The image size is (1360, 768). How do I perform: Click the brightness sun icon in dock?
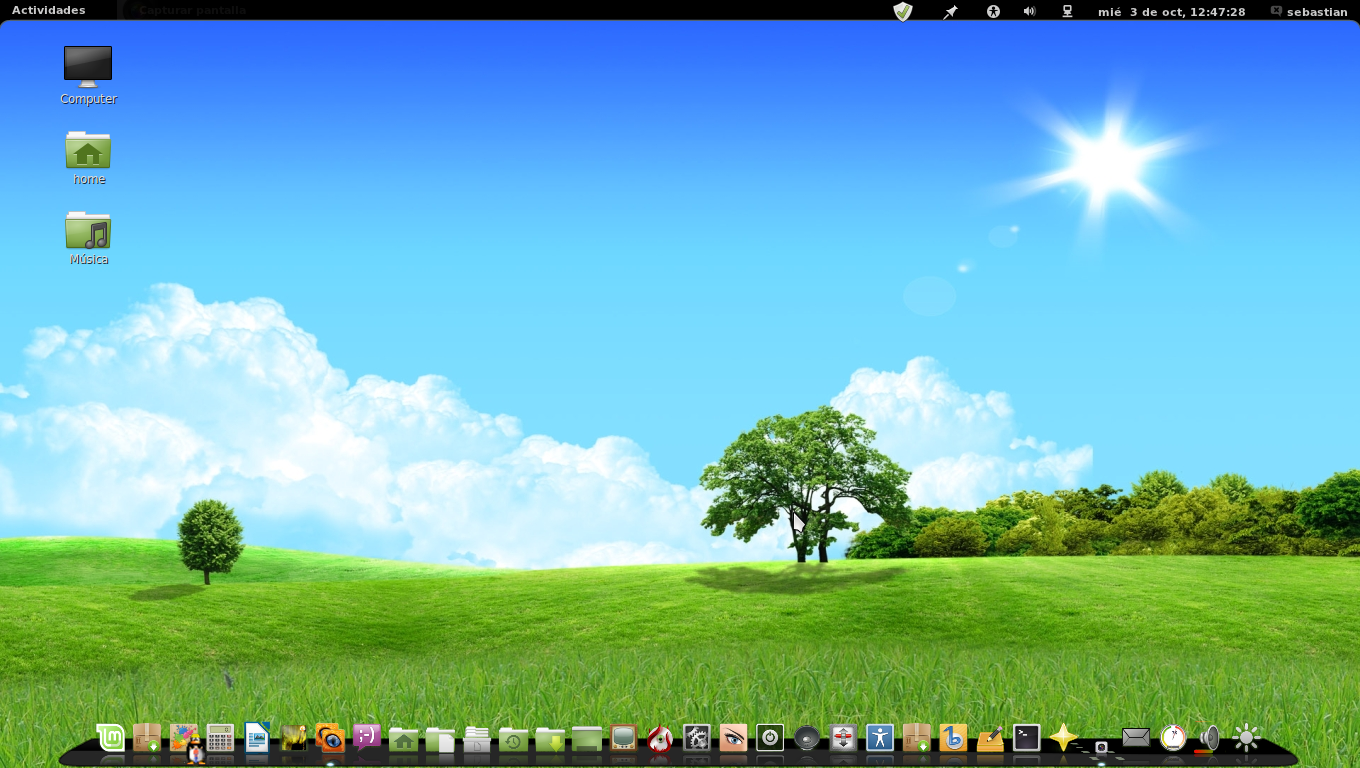[x=1246, y=738]
